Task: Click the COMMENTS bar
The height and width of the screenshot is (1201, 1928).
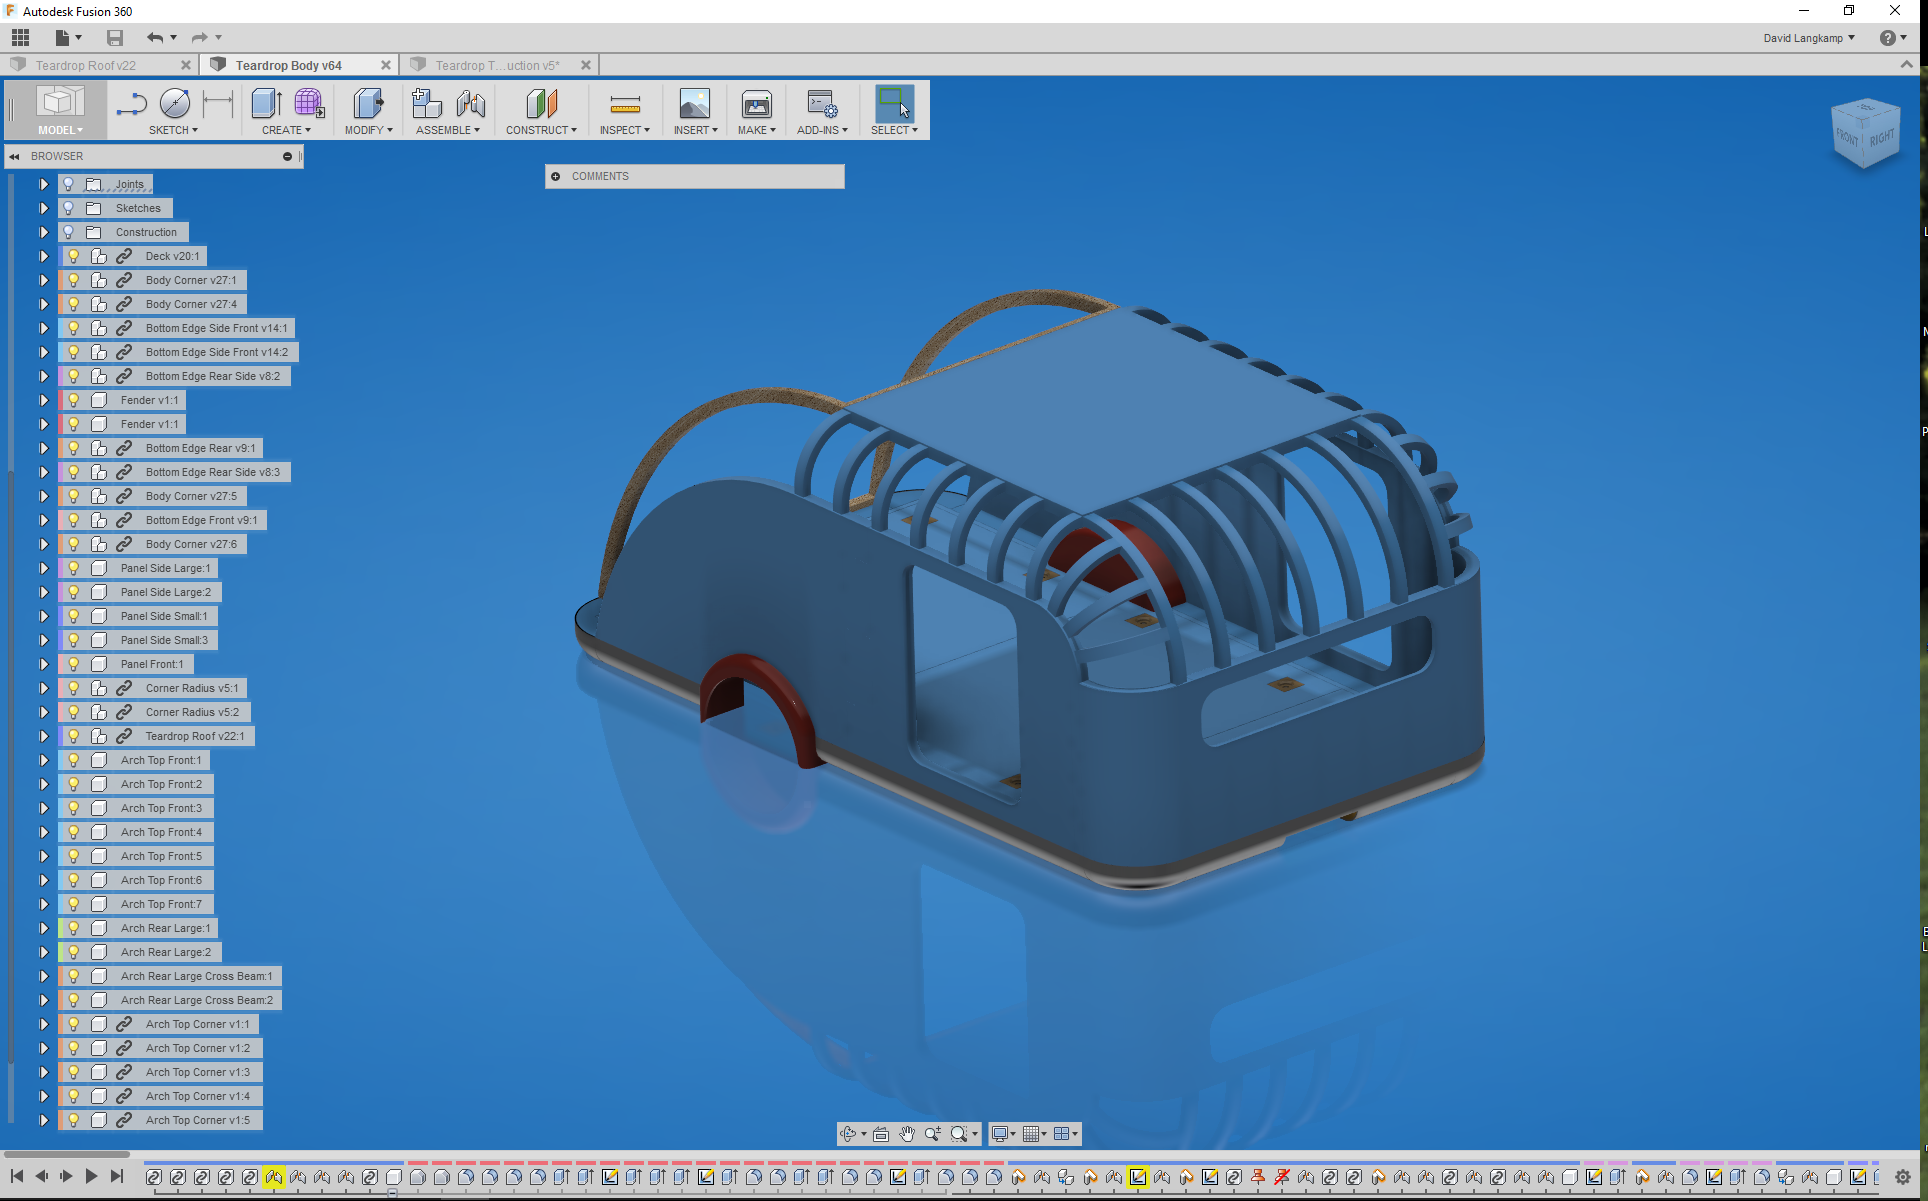Action: pyautogui.click(x=694, y=176)
